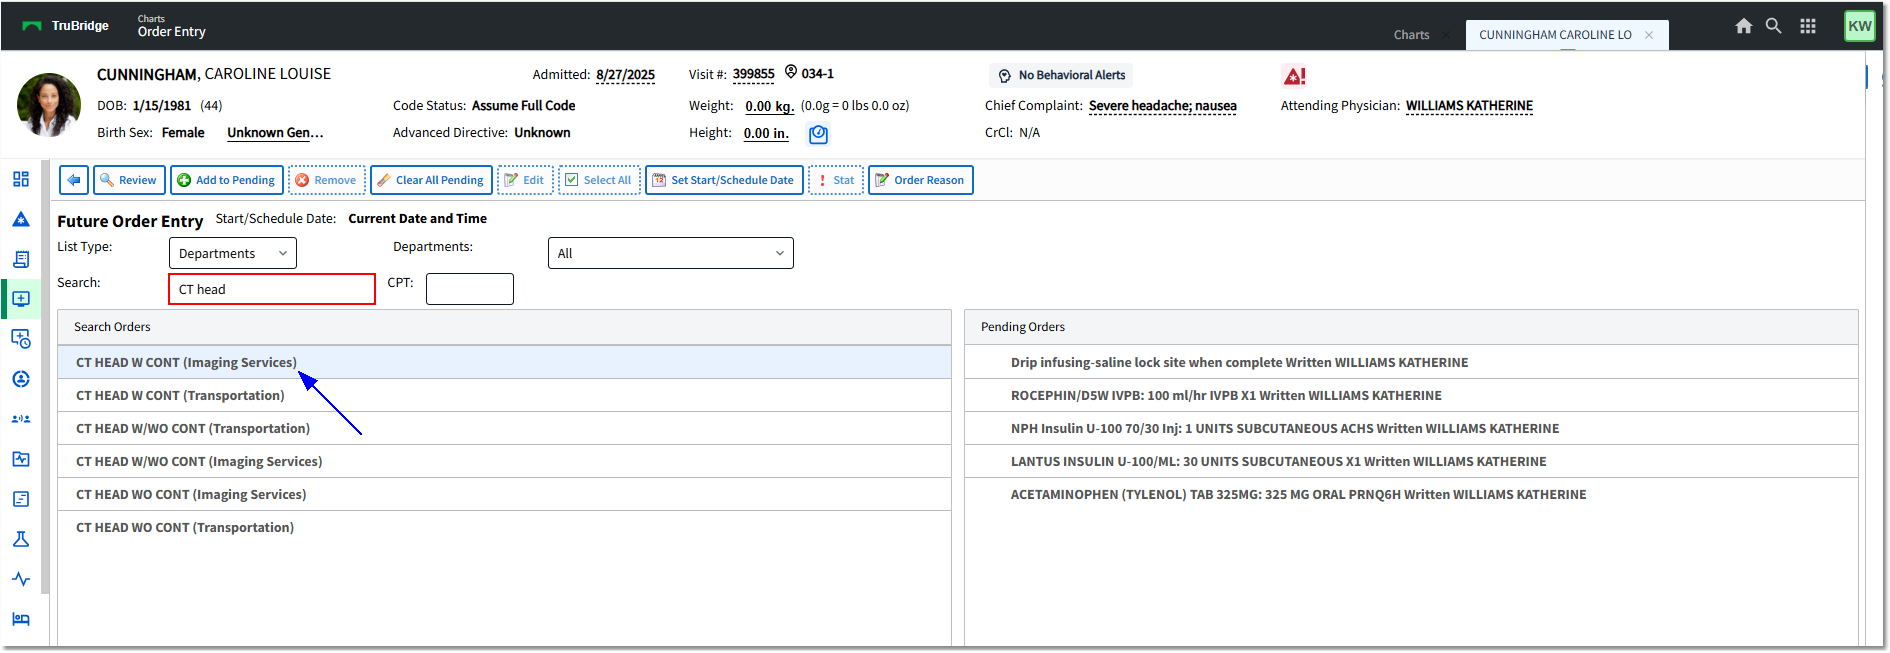Click the Review button
Screen dimensions: 1890x653
coord(129,180)
